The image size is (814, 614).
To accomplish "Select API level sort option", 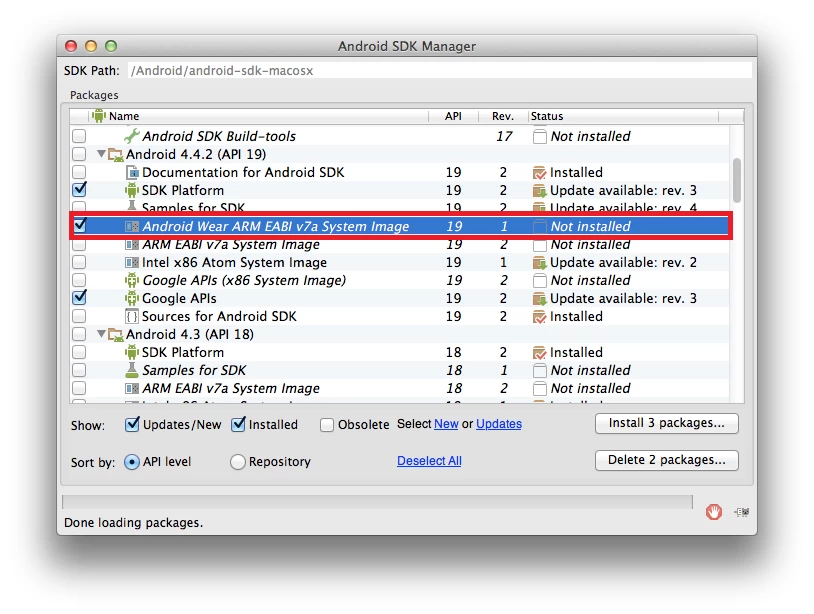I will click(x=132, y=461).
